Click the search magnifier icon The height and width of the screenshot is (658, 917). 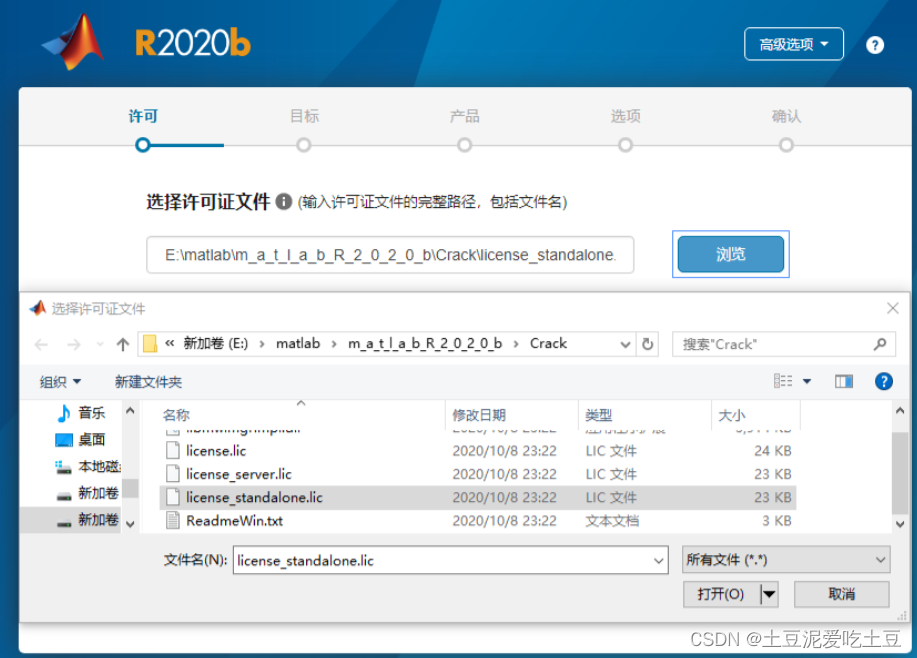pyautogui.click(x=880, y=344)
